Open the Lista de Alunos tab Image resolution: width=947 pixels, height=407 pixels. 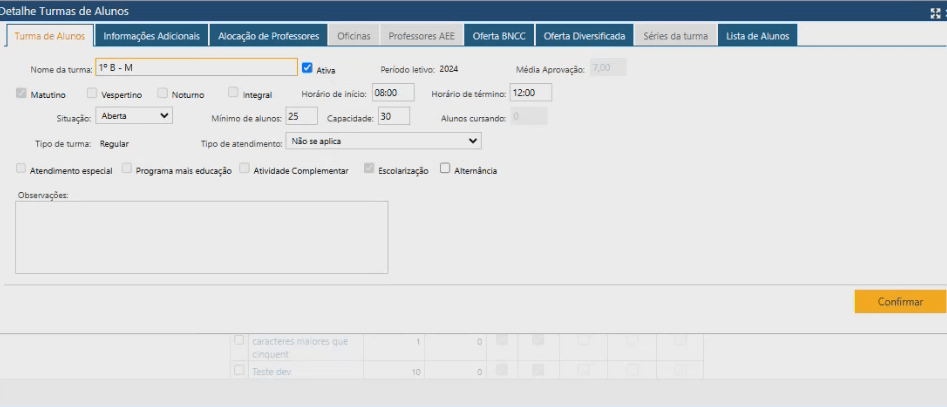tap(757, 36)
